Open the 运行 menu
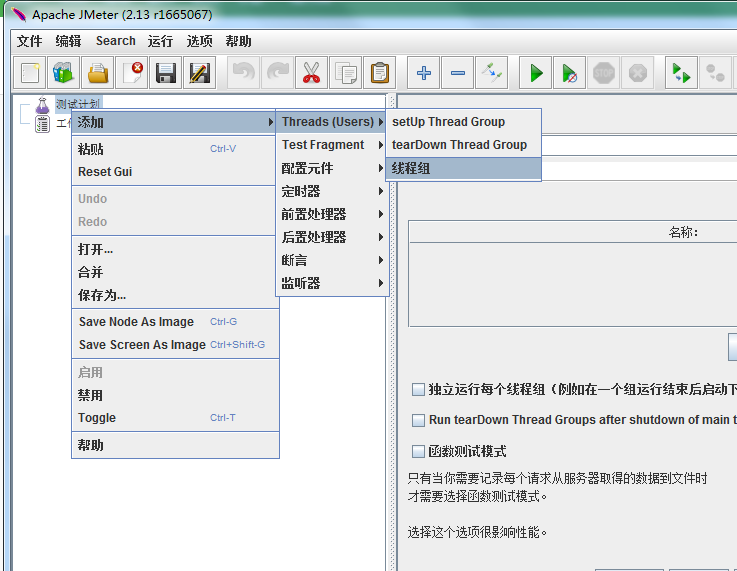737x571 pixels. 160,41
